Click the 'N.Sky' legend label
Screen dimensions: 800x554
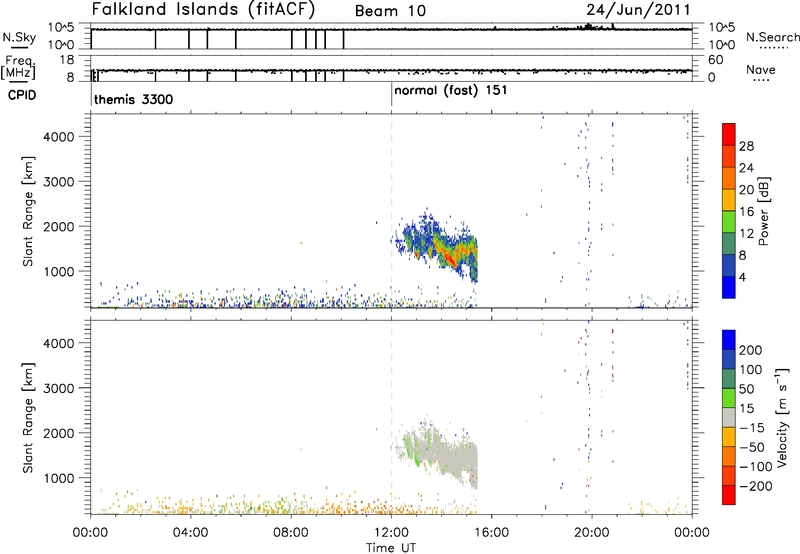pyautogui.click(x=19, y=37)
